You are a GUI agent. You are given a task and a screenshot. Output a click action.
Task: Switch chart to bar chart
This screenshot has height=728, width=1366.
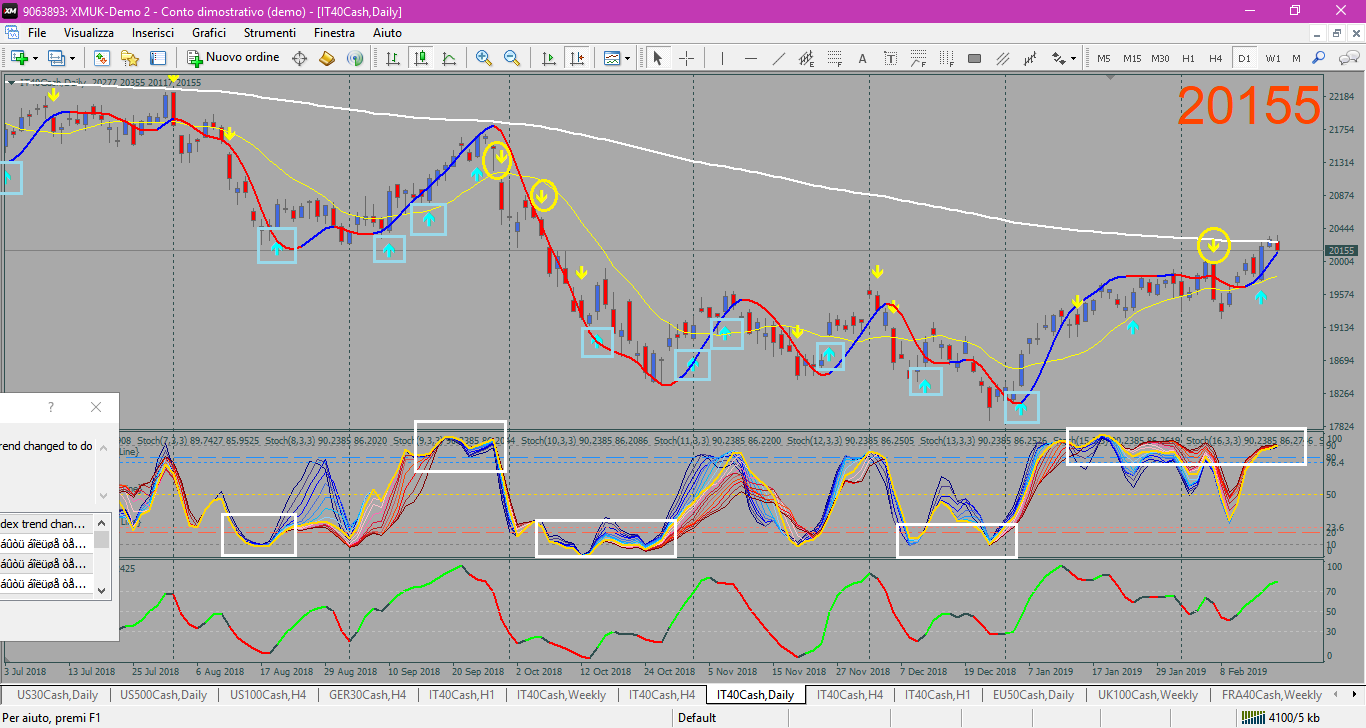393,58
